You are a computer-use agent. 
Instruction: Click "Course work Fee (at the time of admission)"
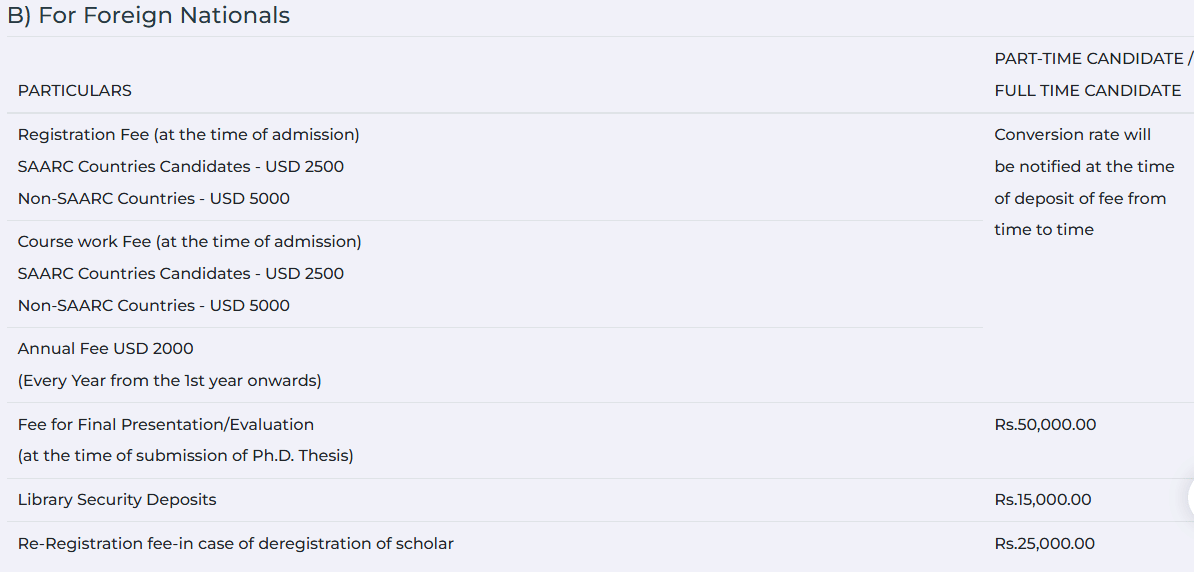click(189, 242)
